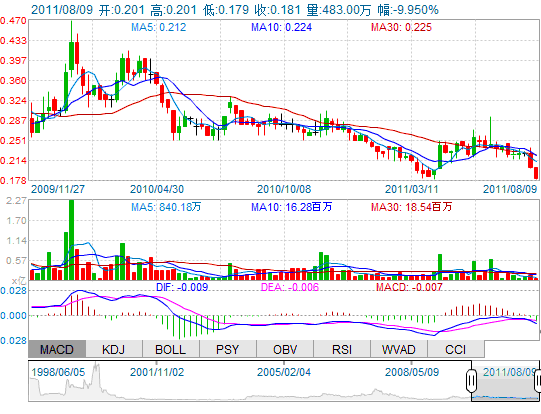This screenshot has width=541, height=414.
Task: Click the last red candlestick on 2011/08/09
Action: [536, 173]
